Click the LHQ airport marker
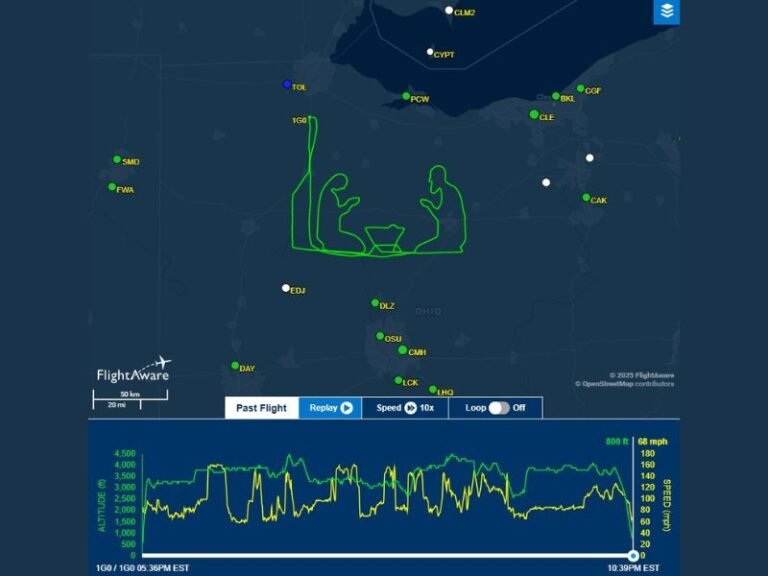Viewport: 768px width, 576px height. click(432, 389)
